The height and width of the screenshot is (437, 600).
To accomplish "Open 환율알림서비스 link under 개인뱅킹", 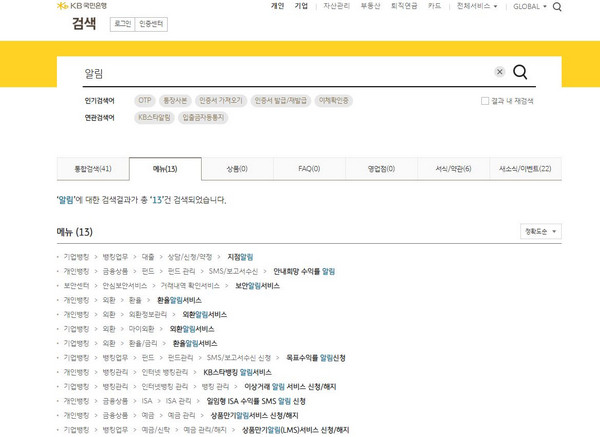I will (x=179, y=300).
